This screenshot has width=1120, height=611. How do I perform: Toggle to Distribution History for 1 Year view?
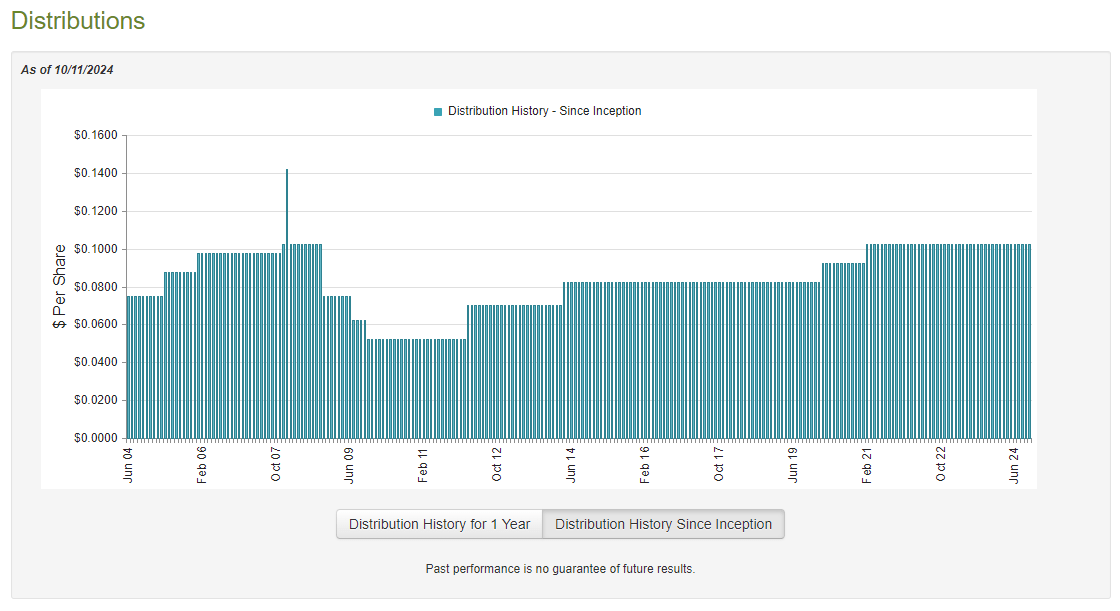click(x=437, y=523)
